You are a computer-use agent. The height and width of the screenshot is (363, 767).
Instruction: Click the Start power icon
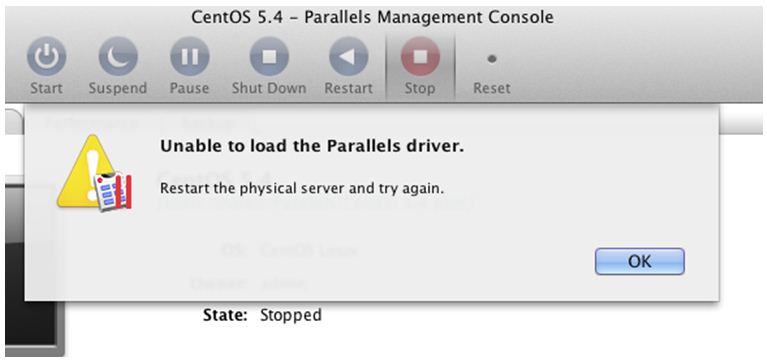[x=46, y=57]
